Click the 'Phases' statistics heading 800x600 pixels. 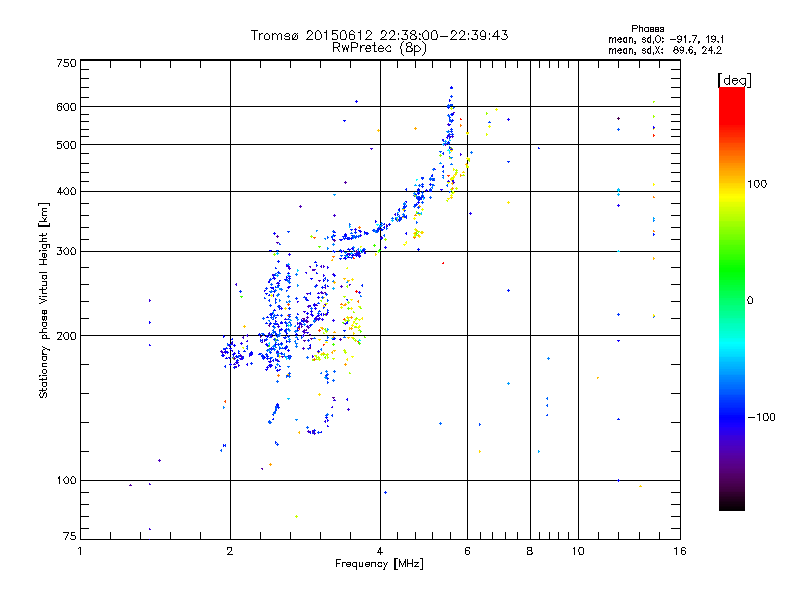tap(647, 29)
